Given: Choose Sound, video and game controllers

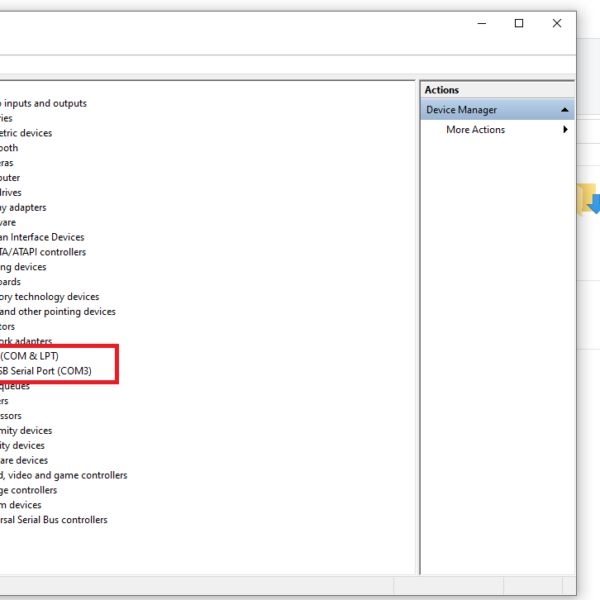Looking at the screenshot, I should (64, 475).
